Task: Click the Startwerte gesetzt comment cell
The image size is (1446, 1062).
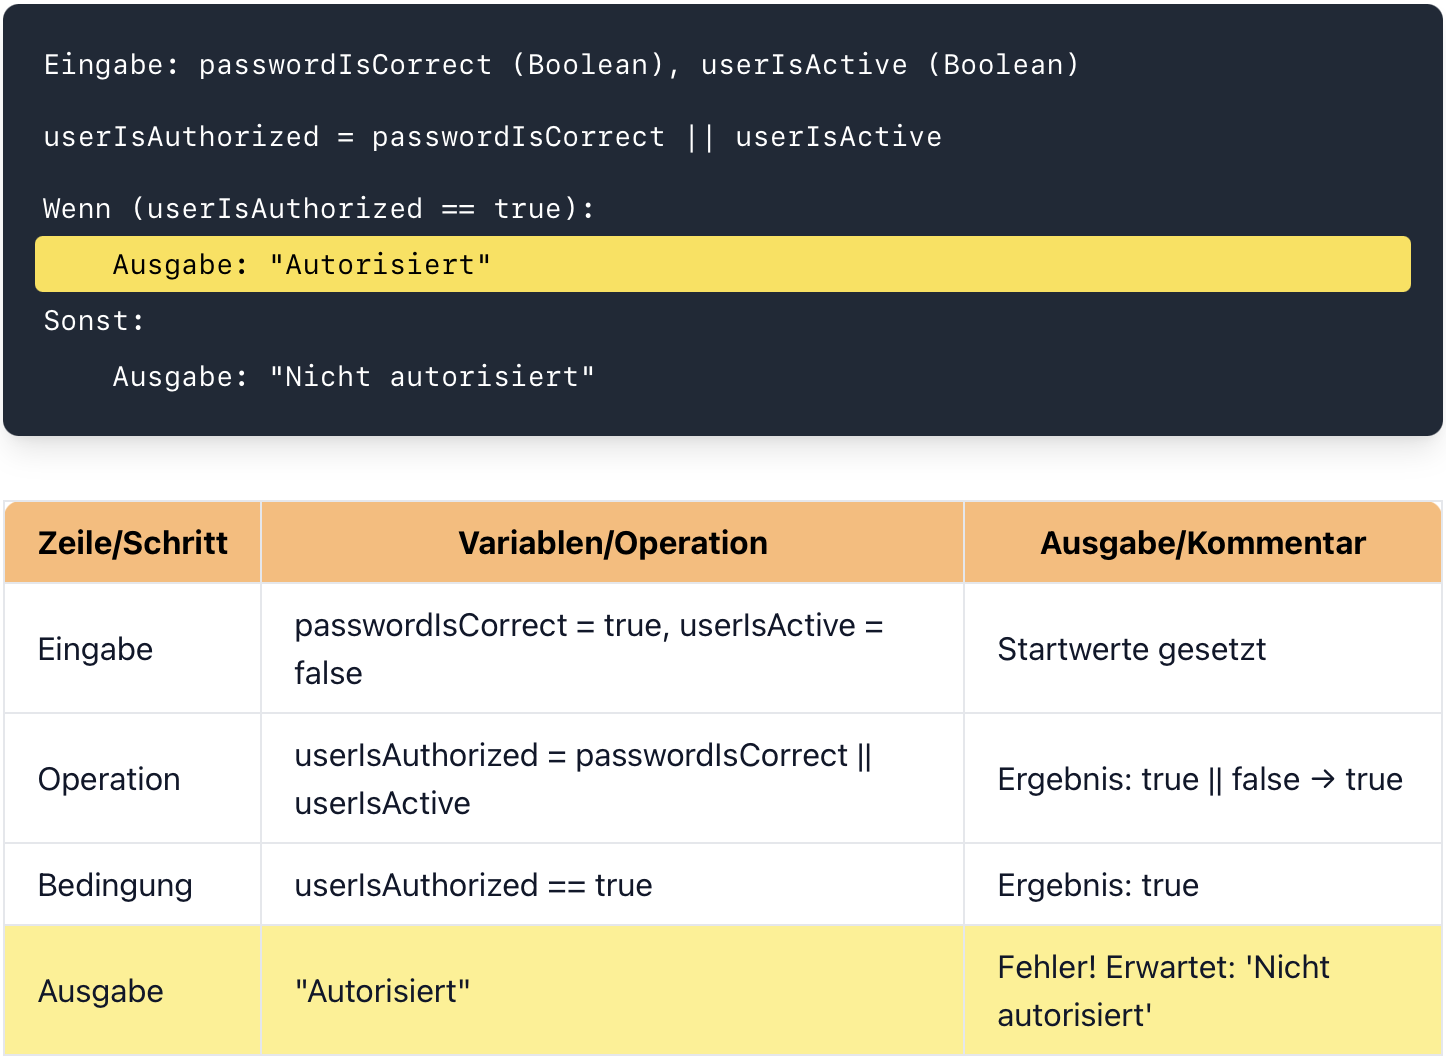Action: [1203, 649]
